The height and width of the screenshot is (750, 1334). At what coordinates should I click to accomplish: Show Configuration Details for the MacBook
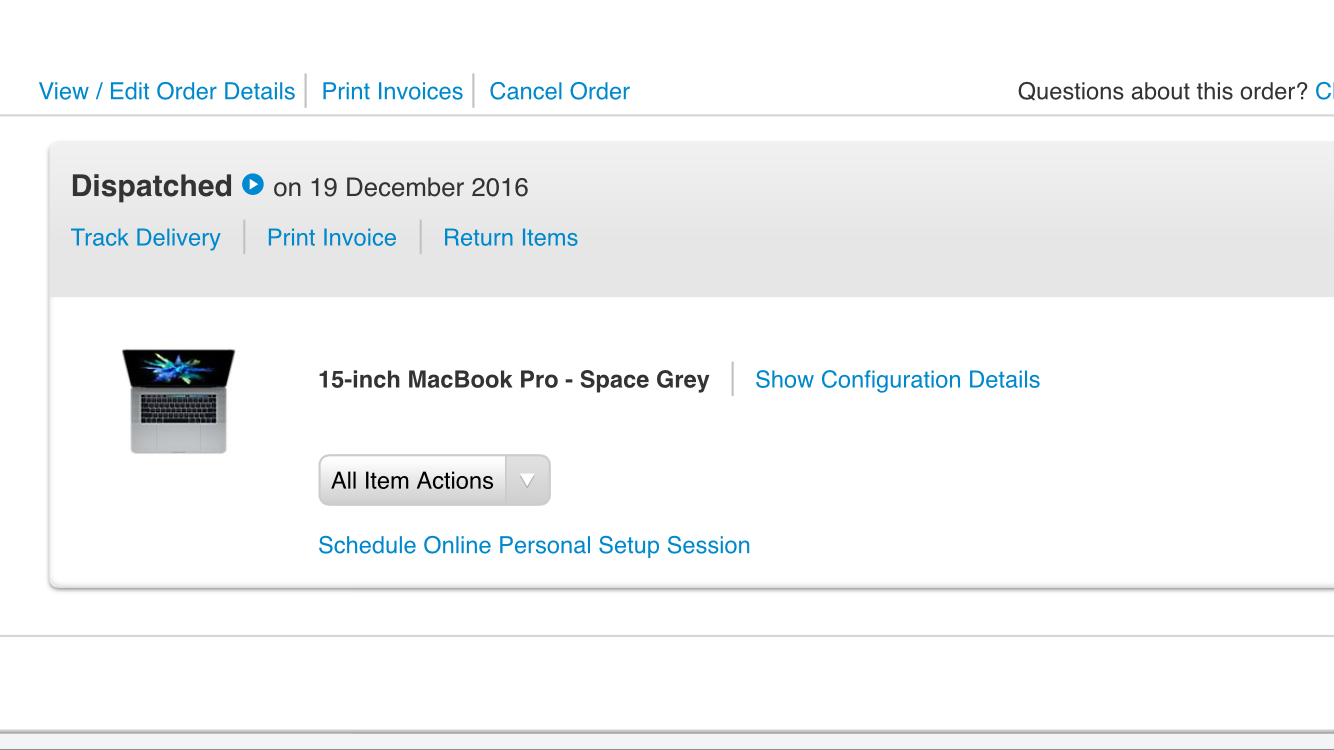pyautogui.click(x=897, y=380)
